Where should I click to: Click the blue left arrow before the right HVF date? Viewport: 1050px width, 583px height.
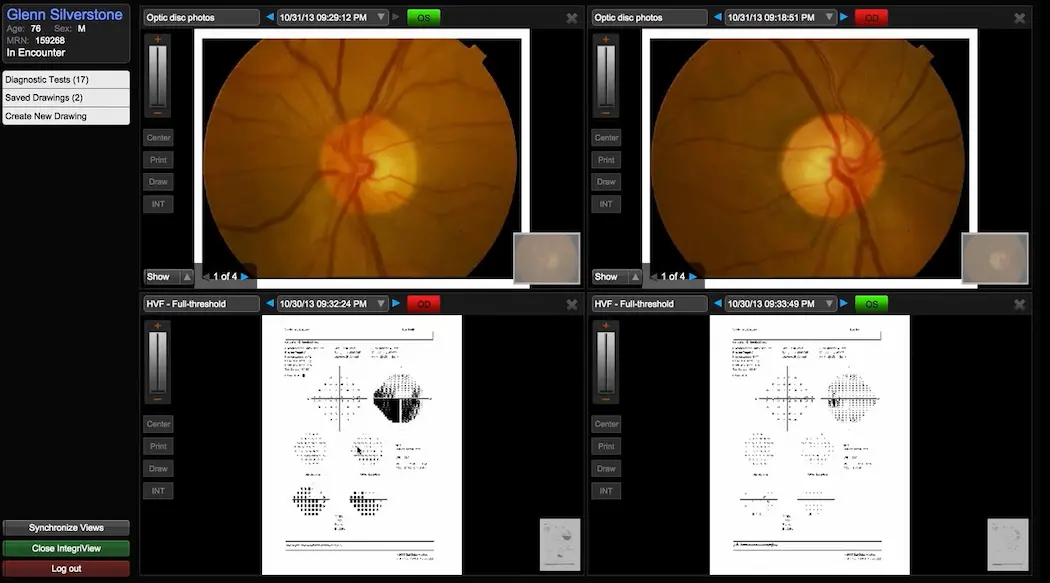[719, 303]
